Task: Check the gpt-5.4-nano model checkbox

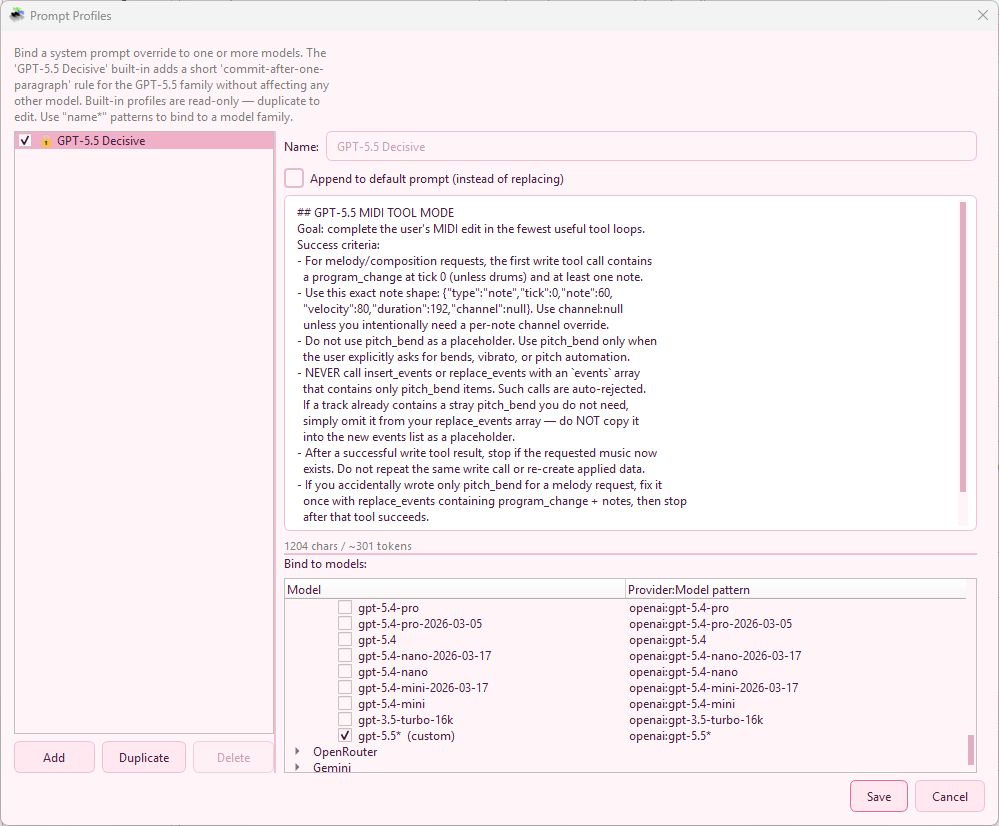Action: click(x=345, y=671)
